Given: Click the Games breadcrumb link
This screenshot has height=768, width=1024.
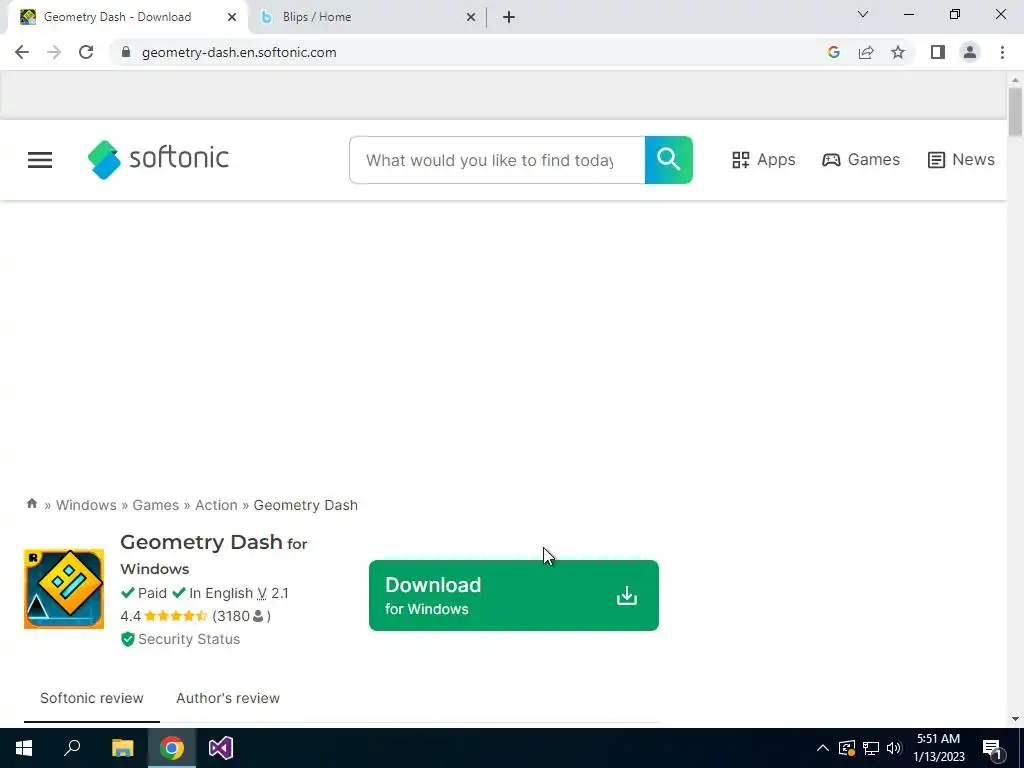Looking at the screenshot, I should pos(155,505).
